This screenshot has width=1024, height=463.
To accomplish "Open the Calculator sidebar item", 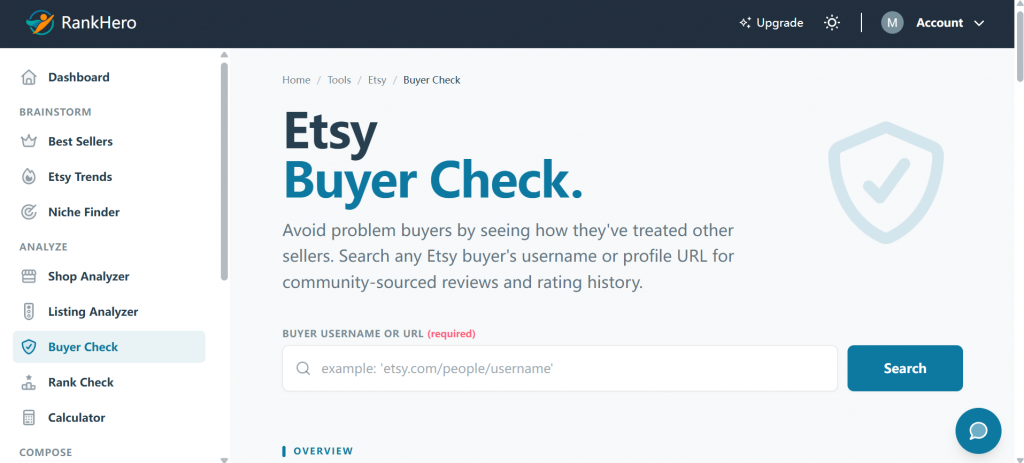I will click(x=109, y=417).
